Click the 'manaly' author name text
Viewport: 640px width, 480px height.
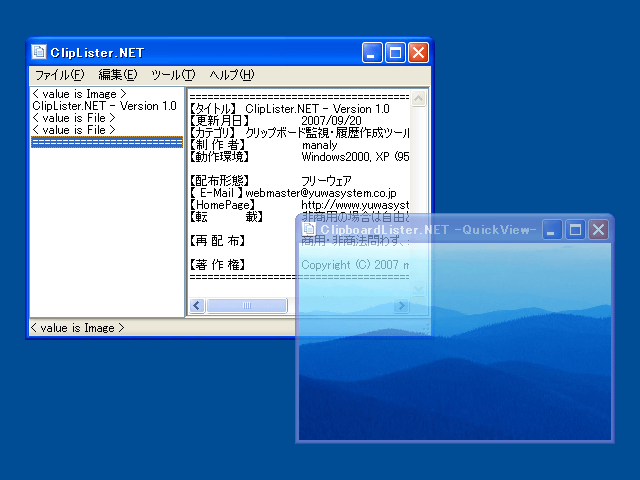click(320, 145)
